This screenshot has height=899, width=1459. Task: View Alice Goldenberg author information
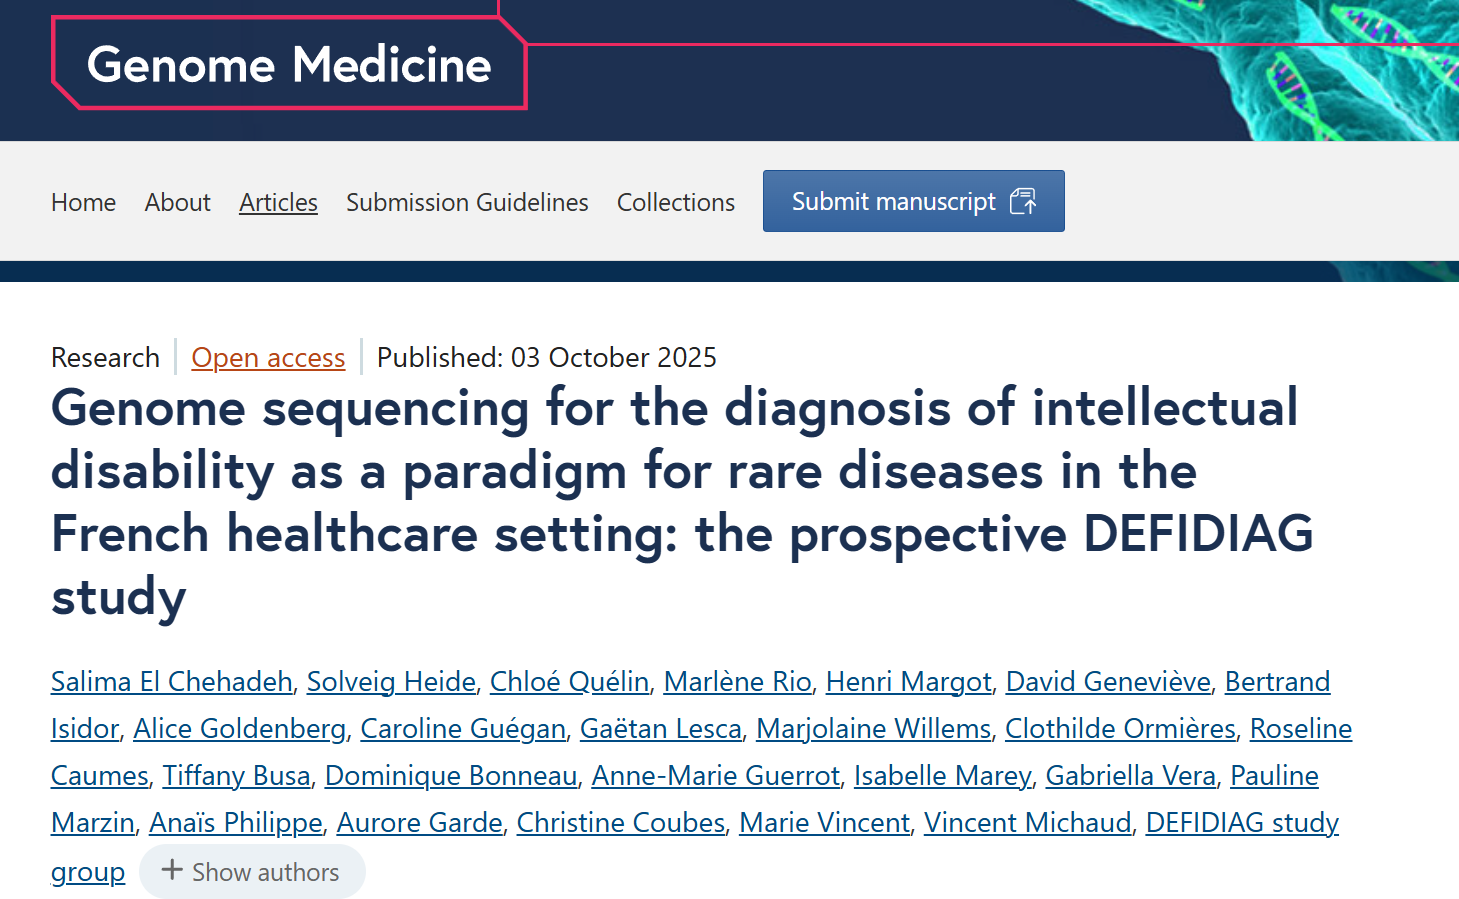239,729
